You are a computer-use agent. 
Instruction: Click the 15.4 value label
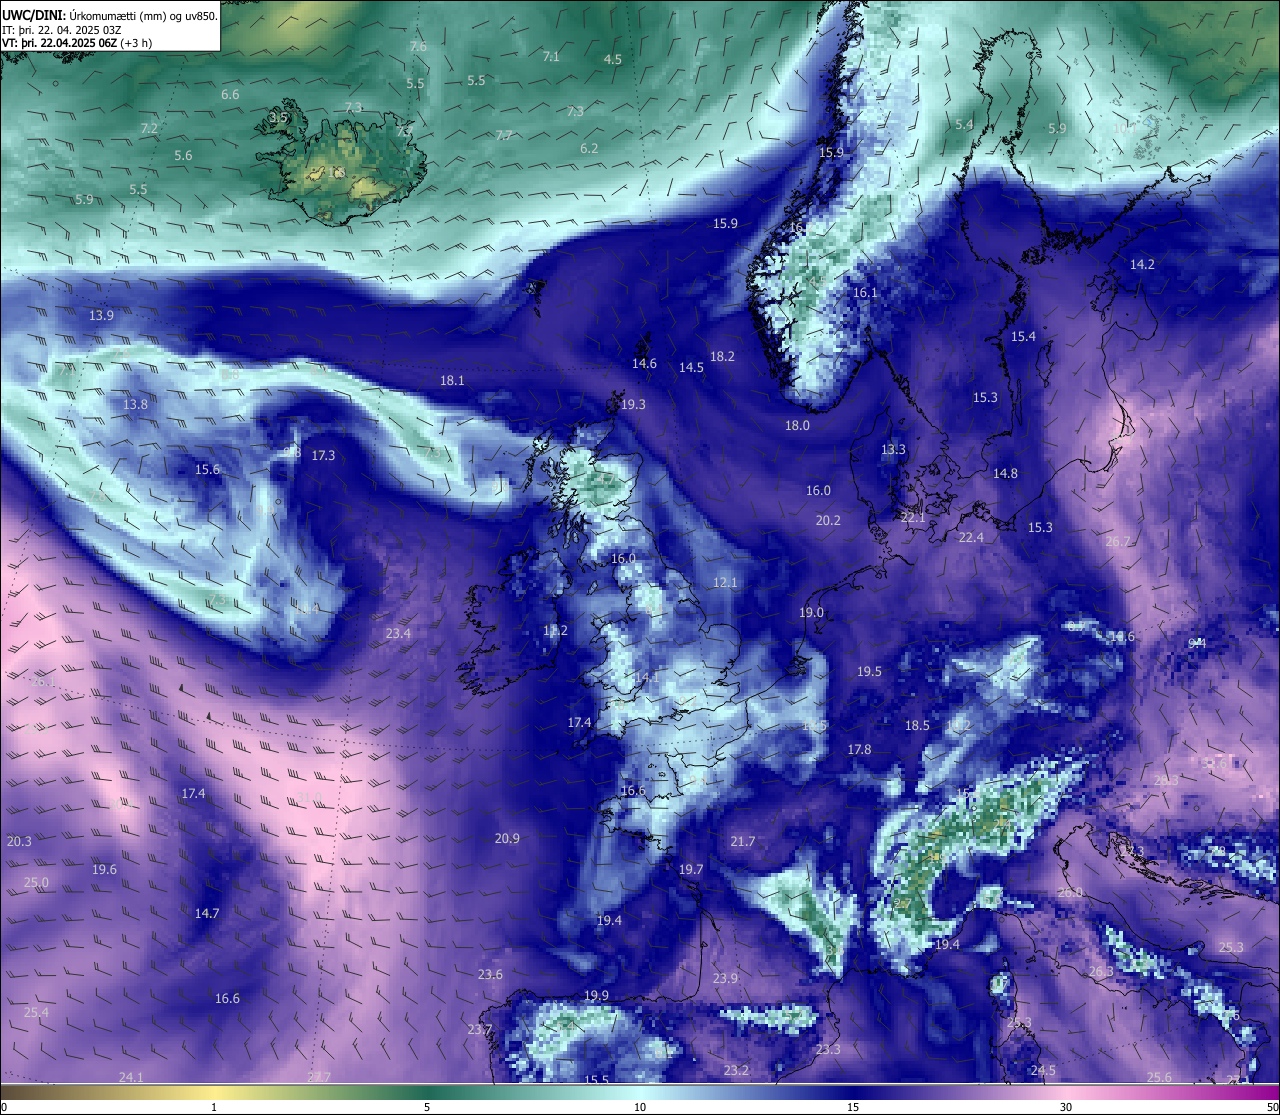(1023, 337)
